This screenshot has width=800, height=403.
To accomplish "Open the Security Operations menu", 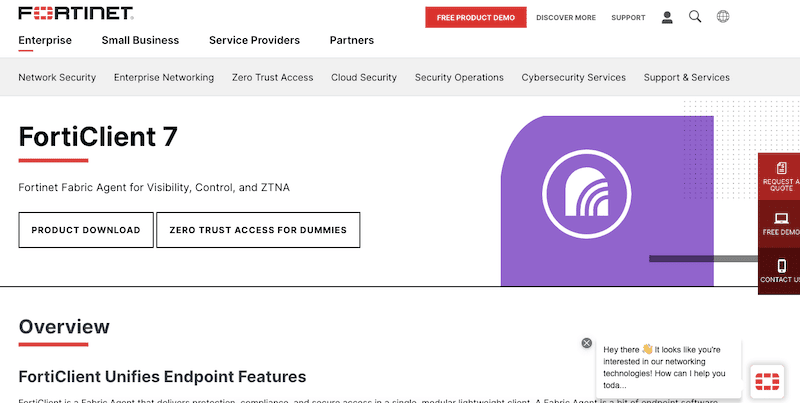I will pos(459,78).
